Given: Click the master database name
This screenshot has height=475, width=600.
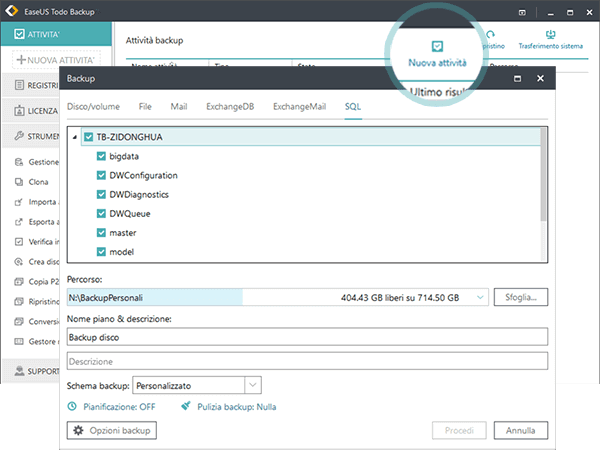Looking at the screenshot, I should (123, 233).
